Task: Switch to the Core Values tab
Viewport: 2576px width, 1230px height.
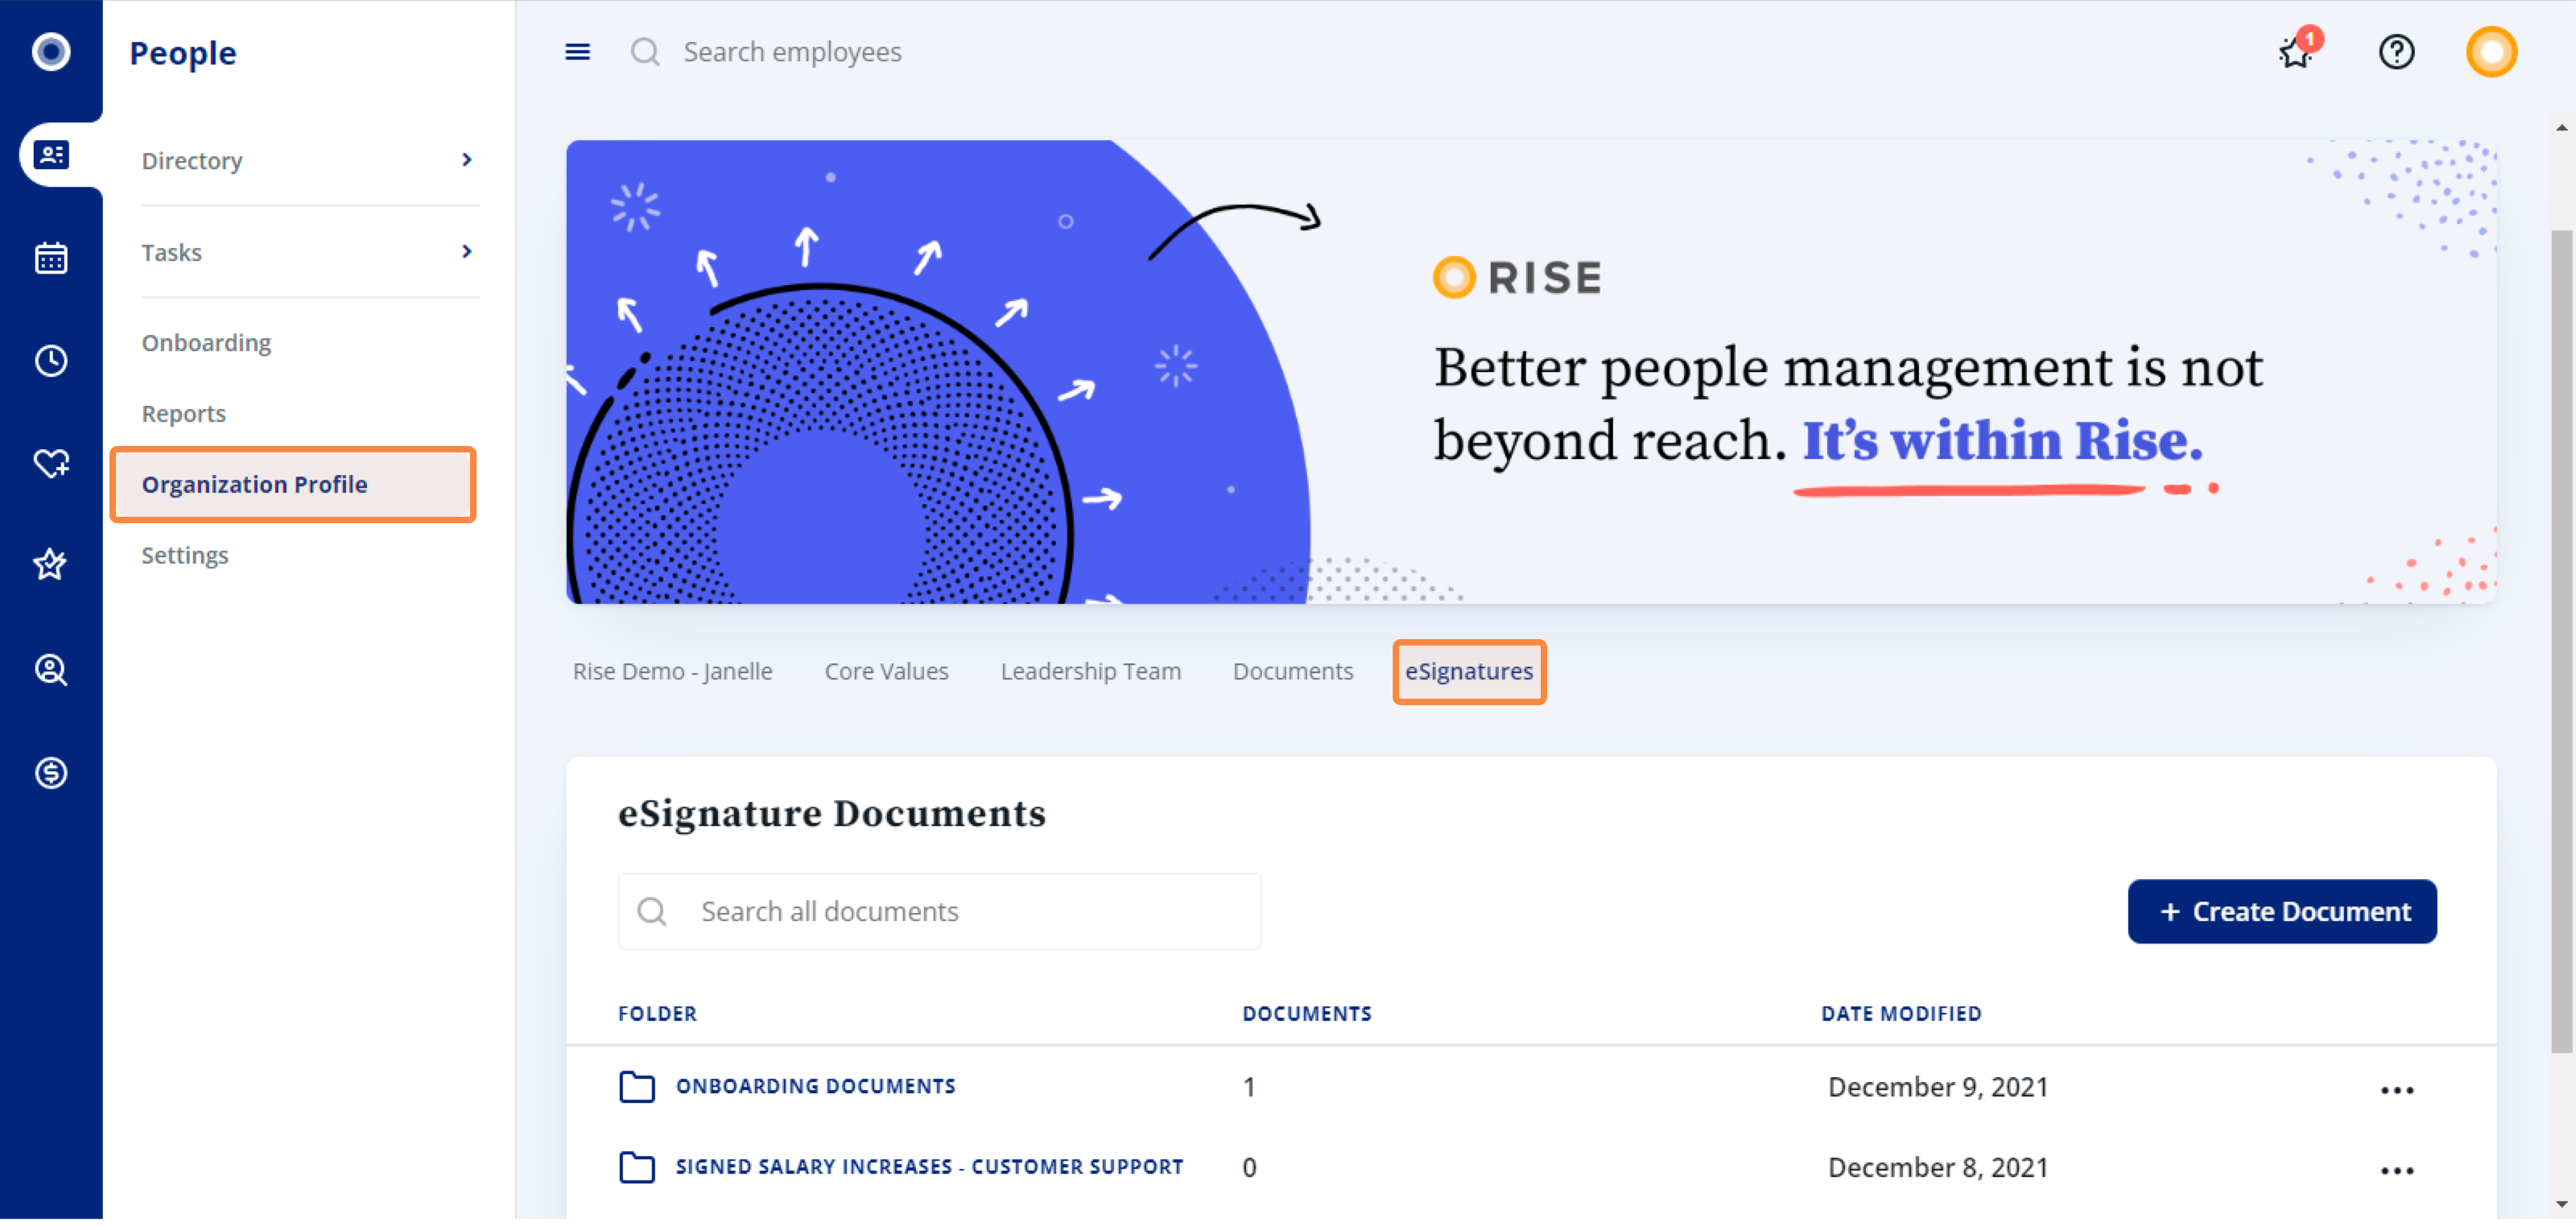Action: 887,674
